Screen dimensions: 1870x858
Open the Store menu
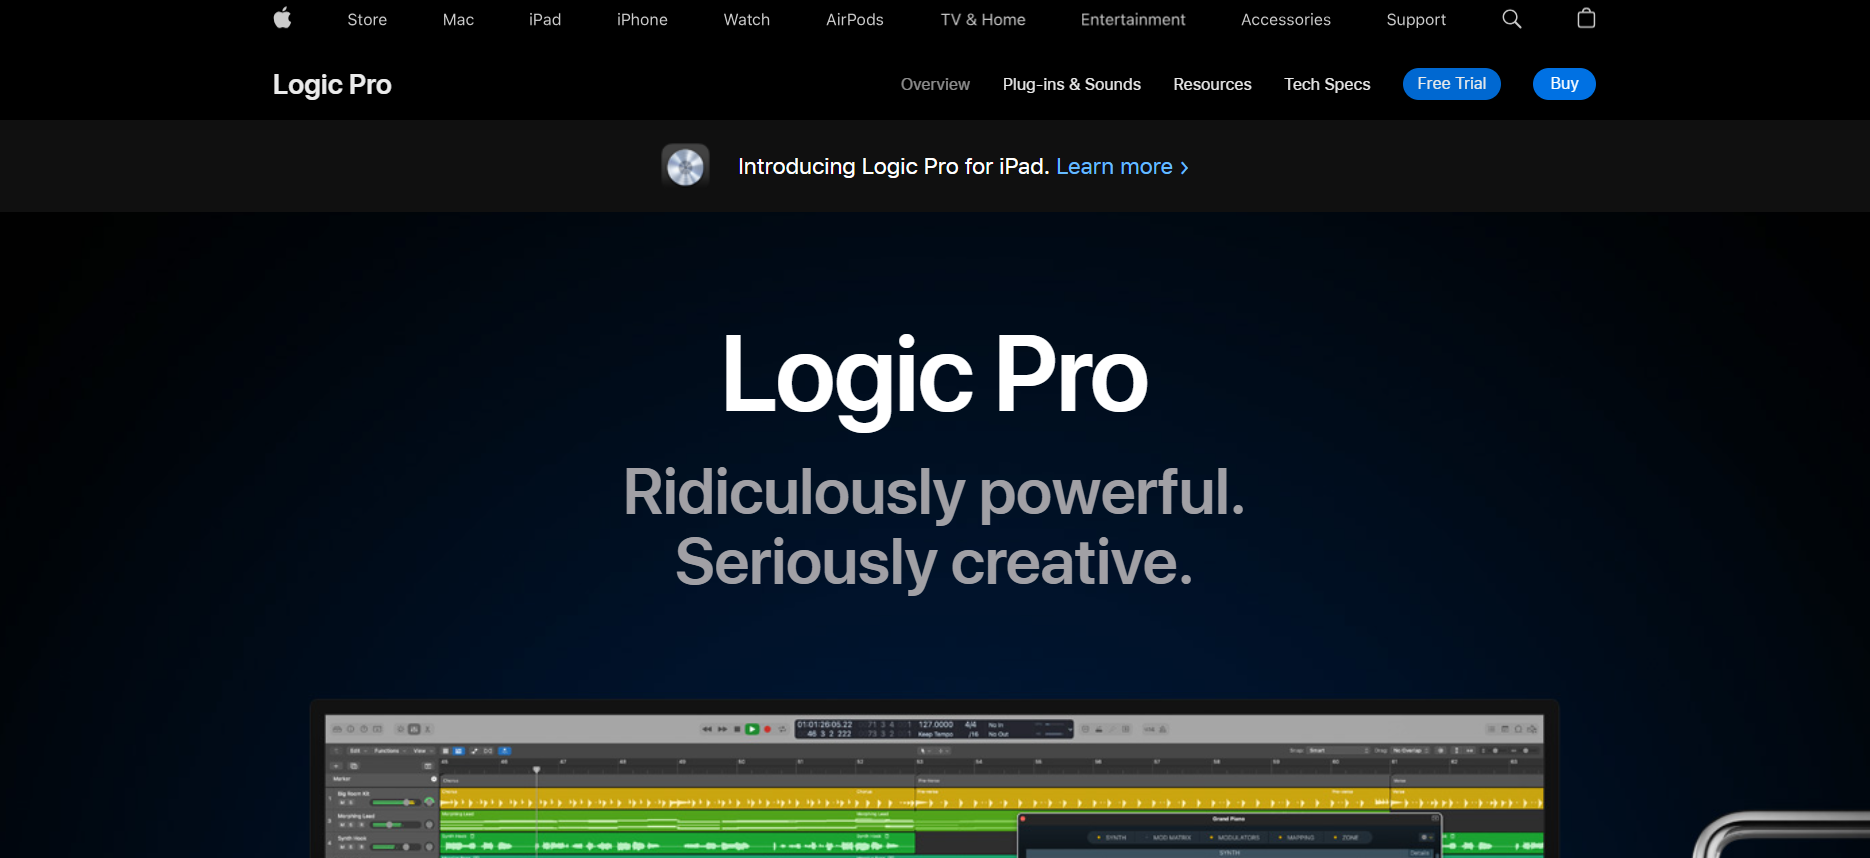pos(367,20)
